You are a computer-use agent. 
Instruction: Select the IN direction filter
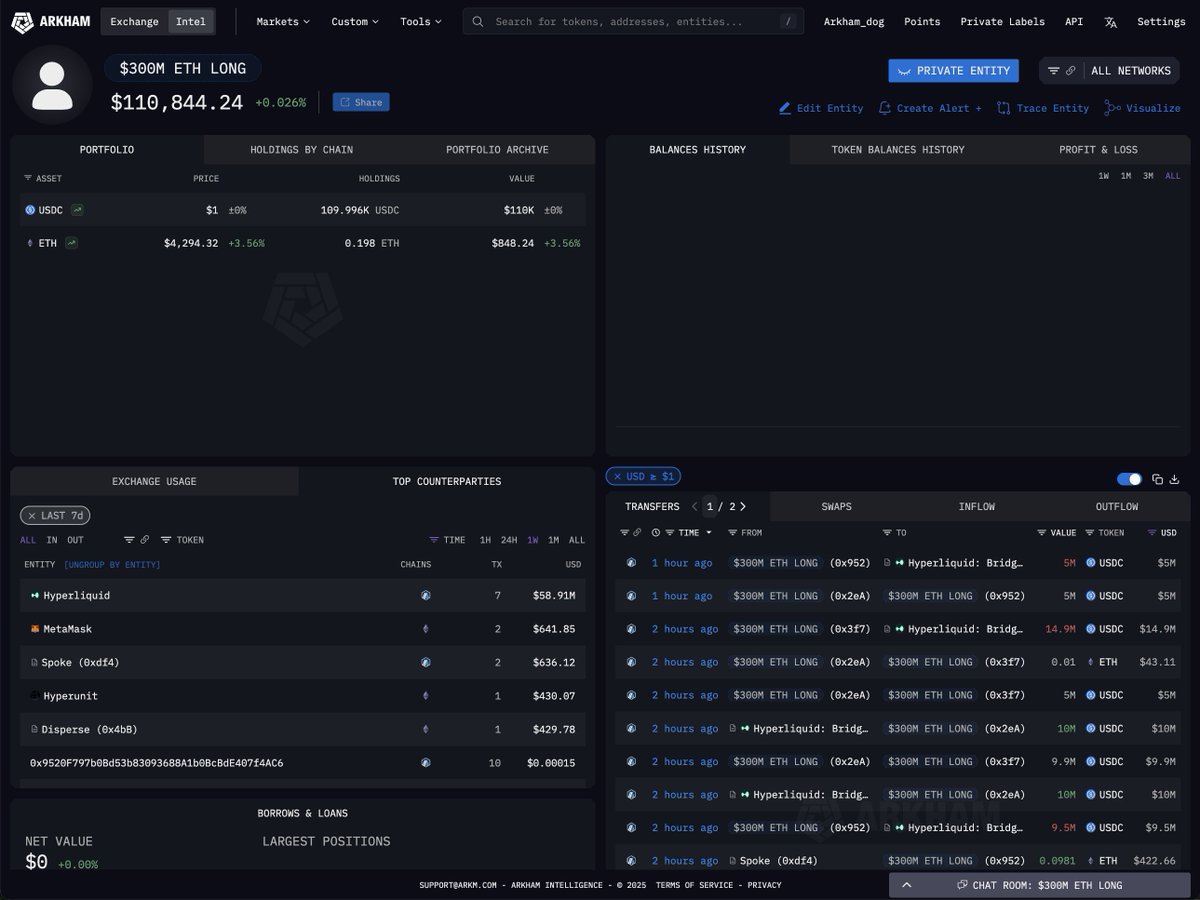point(52,540)
